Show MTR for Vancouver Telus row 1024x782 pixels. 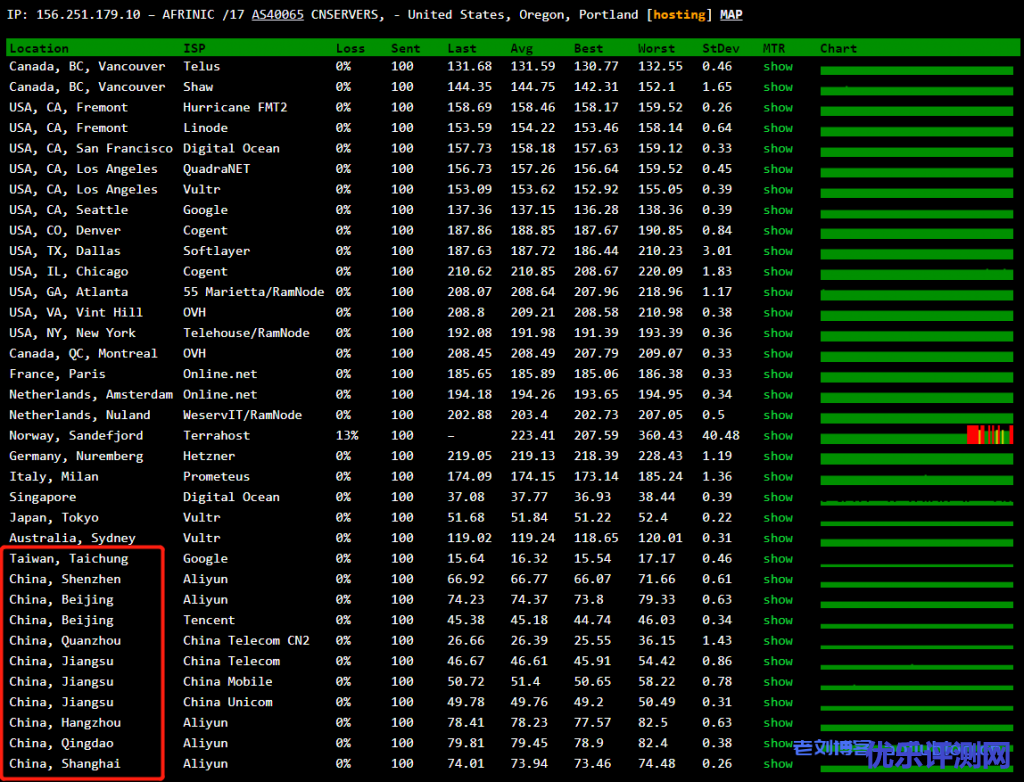coord(777,67)
